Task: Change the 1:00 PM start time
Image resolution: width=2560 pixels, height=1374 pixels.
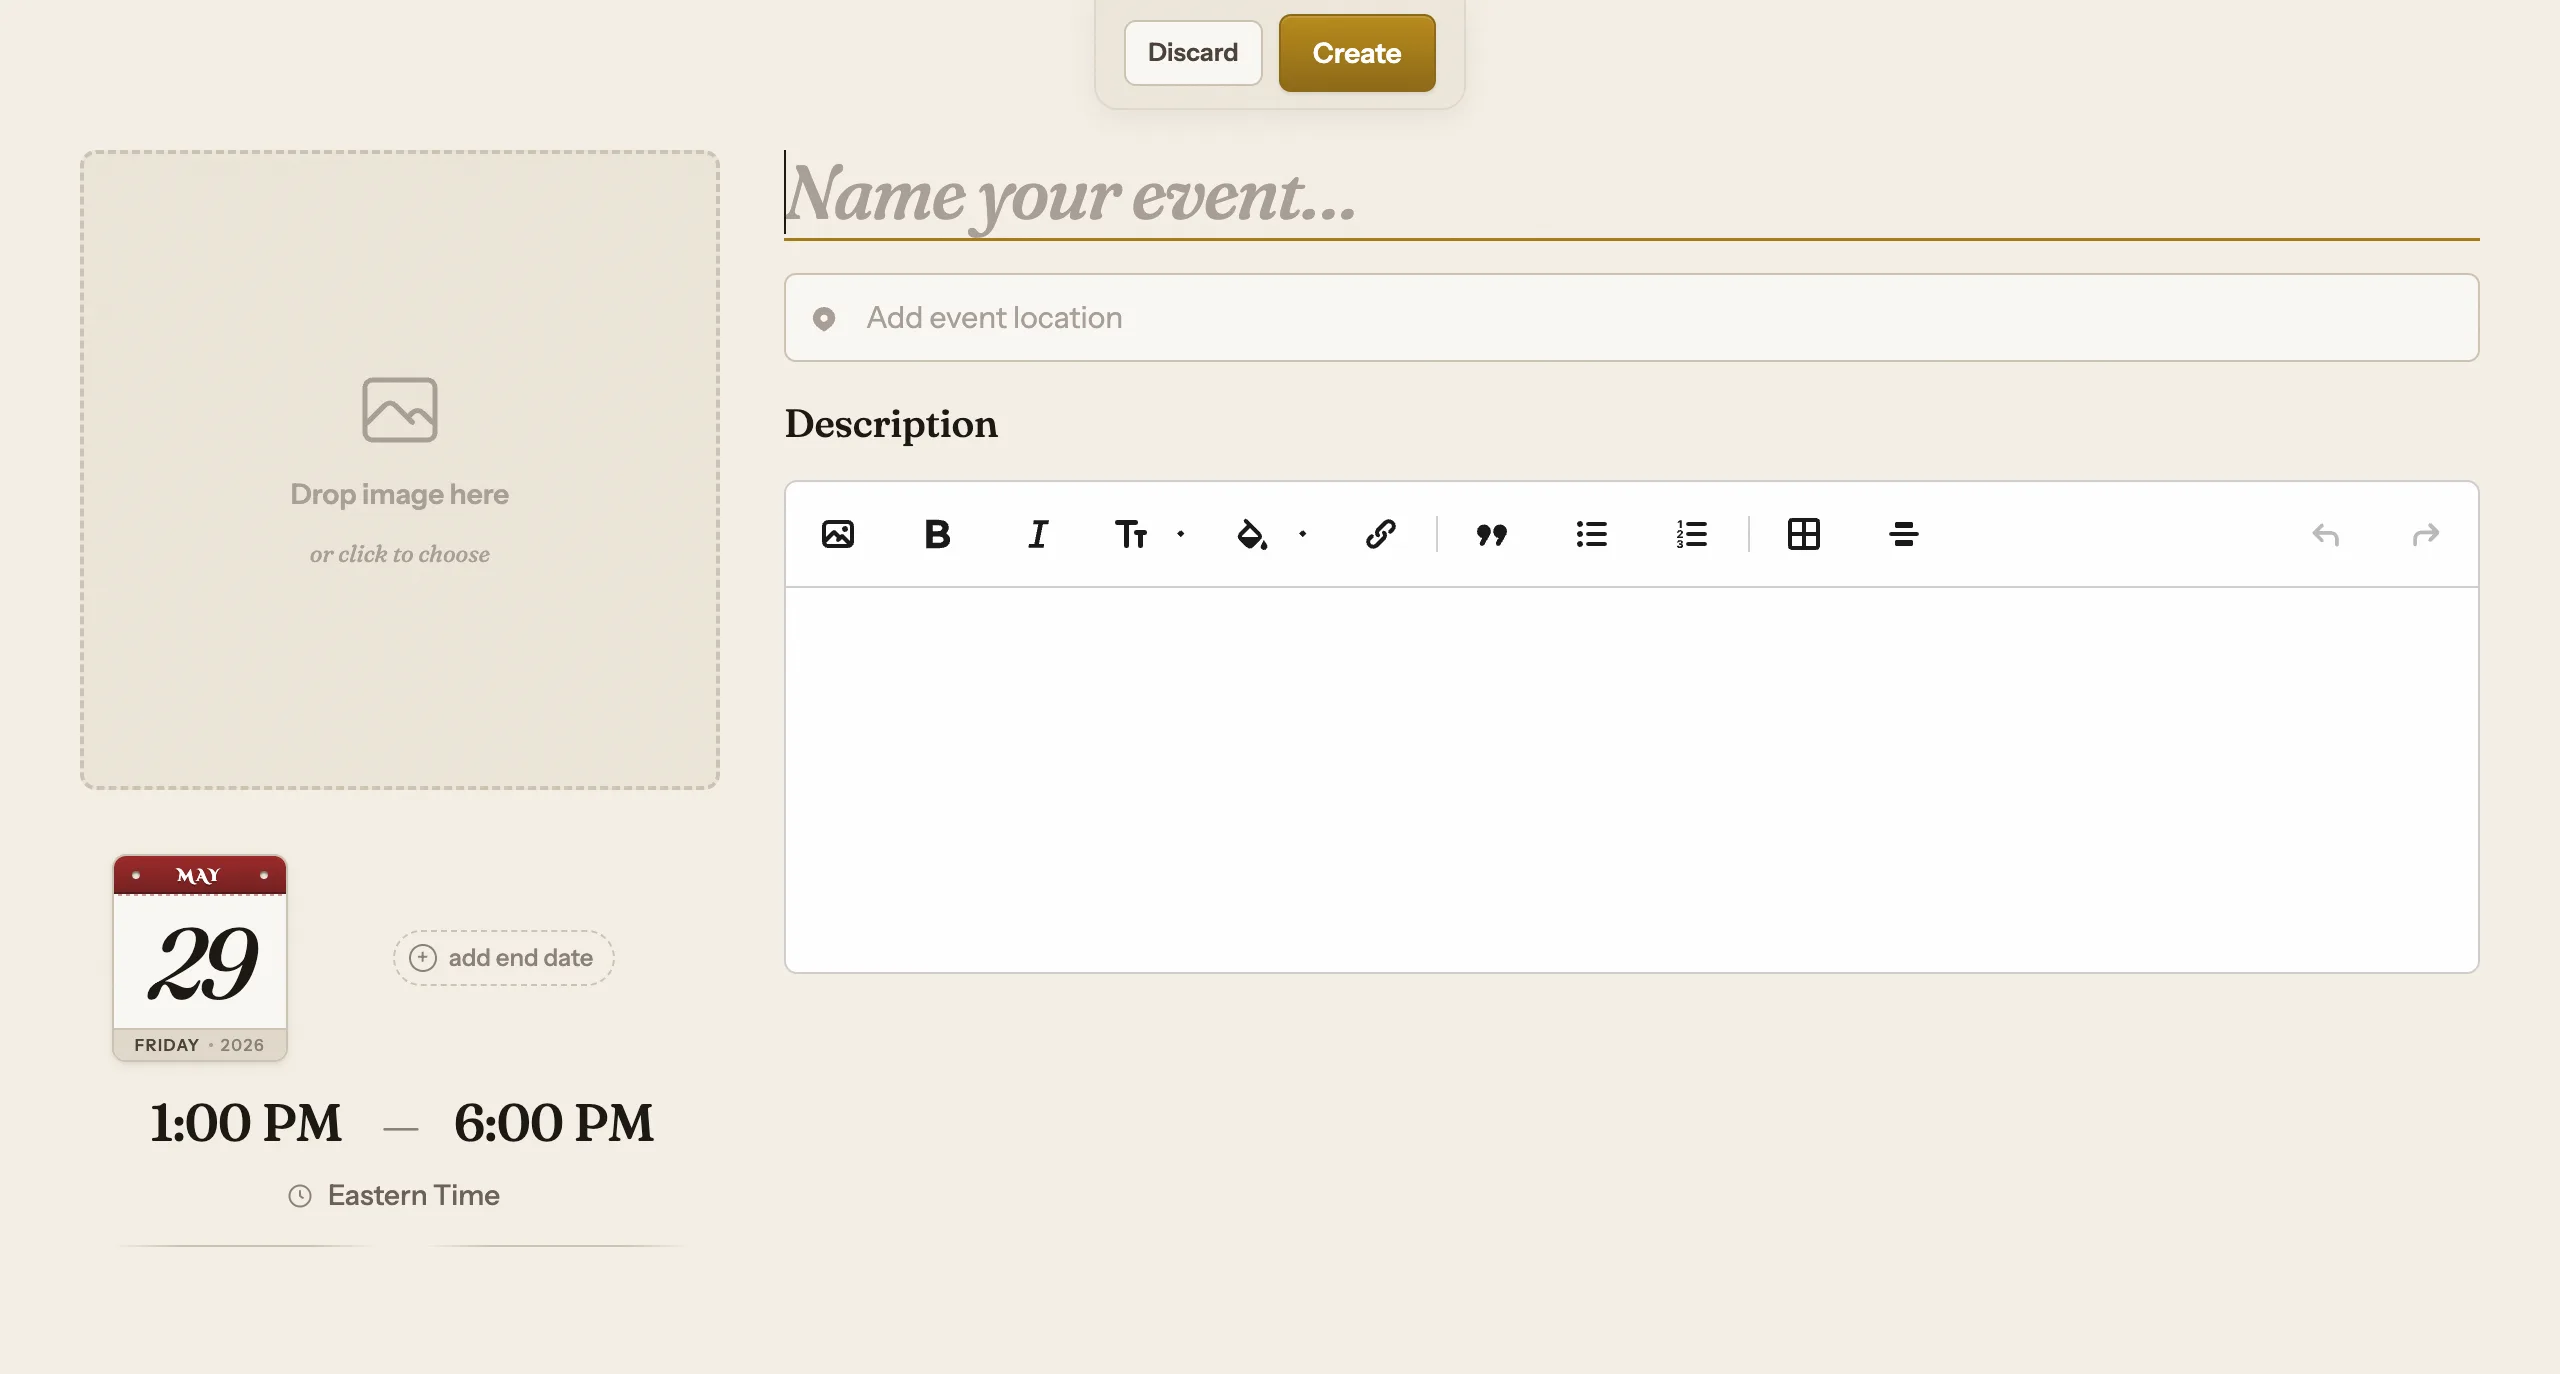Action: (246, 1123)
